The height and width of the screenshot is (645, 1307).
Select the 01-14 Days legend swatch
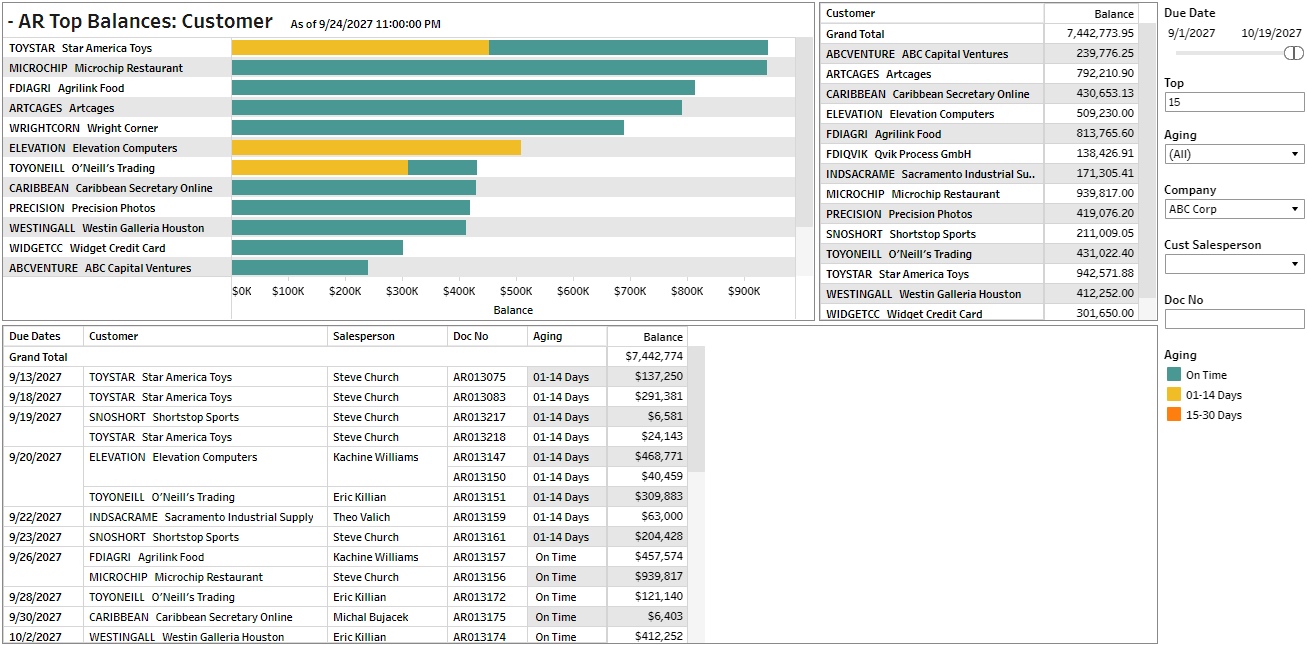coord(1174,395)
